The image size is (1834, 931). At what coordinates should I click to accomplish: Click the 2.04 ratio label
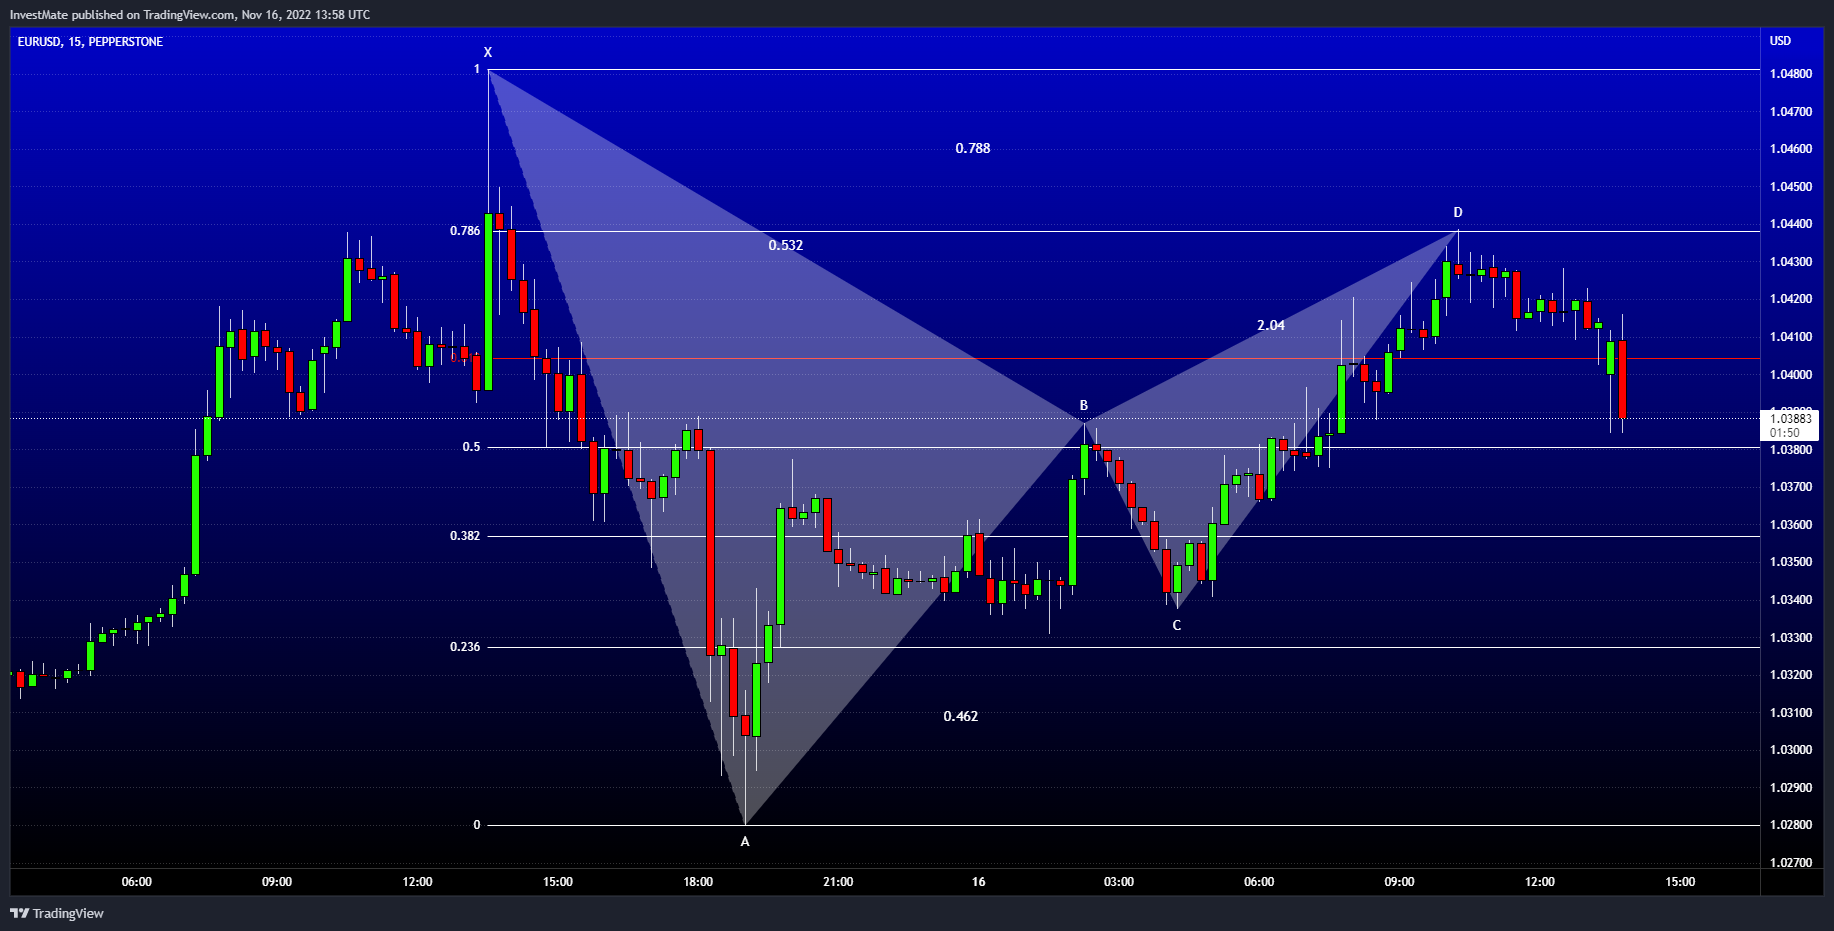pos(1271,325)
